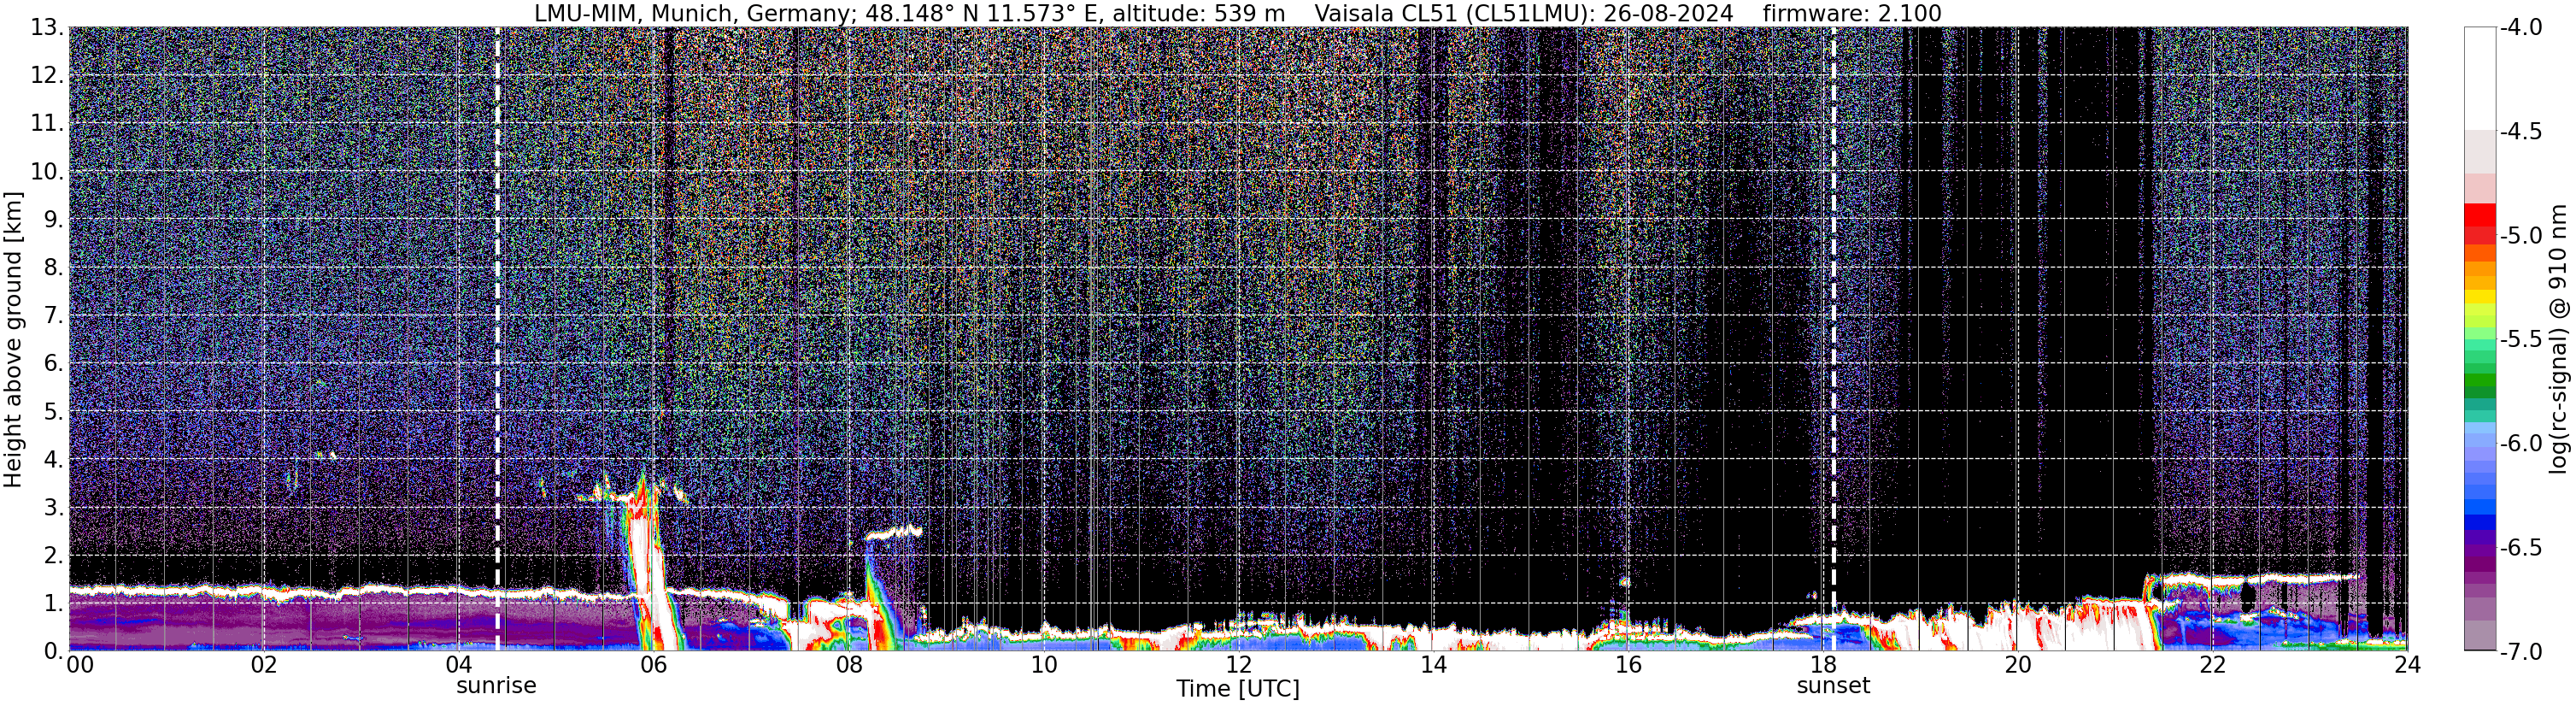Image resolution: width=2576 pixels, height=706 pixels.
Task: Click the '20' time axis tick label
Action: [2018, 665]
